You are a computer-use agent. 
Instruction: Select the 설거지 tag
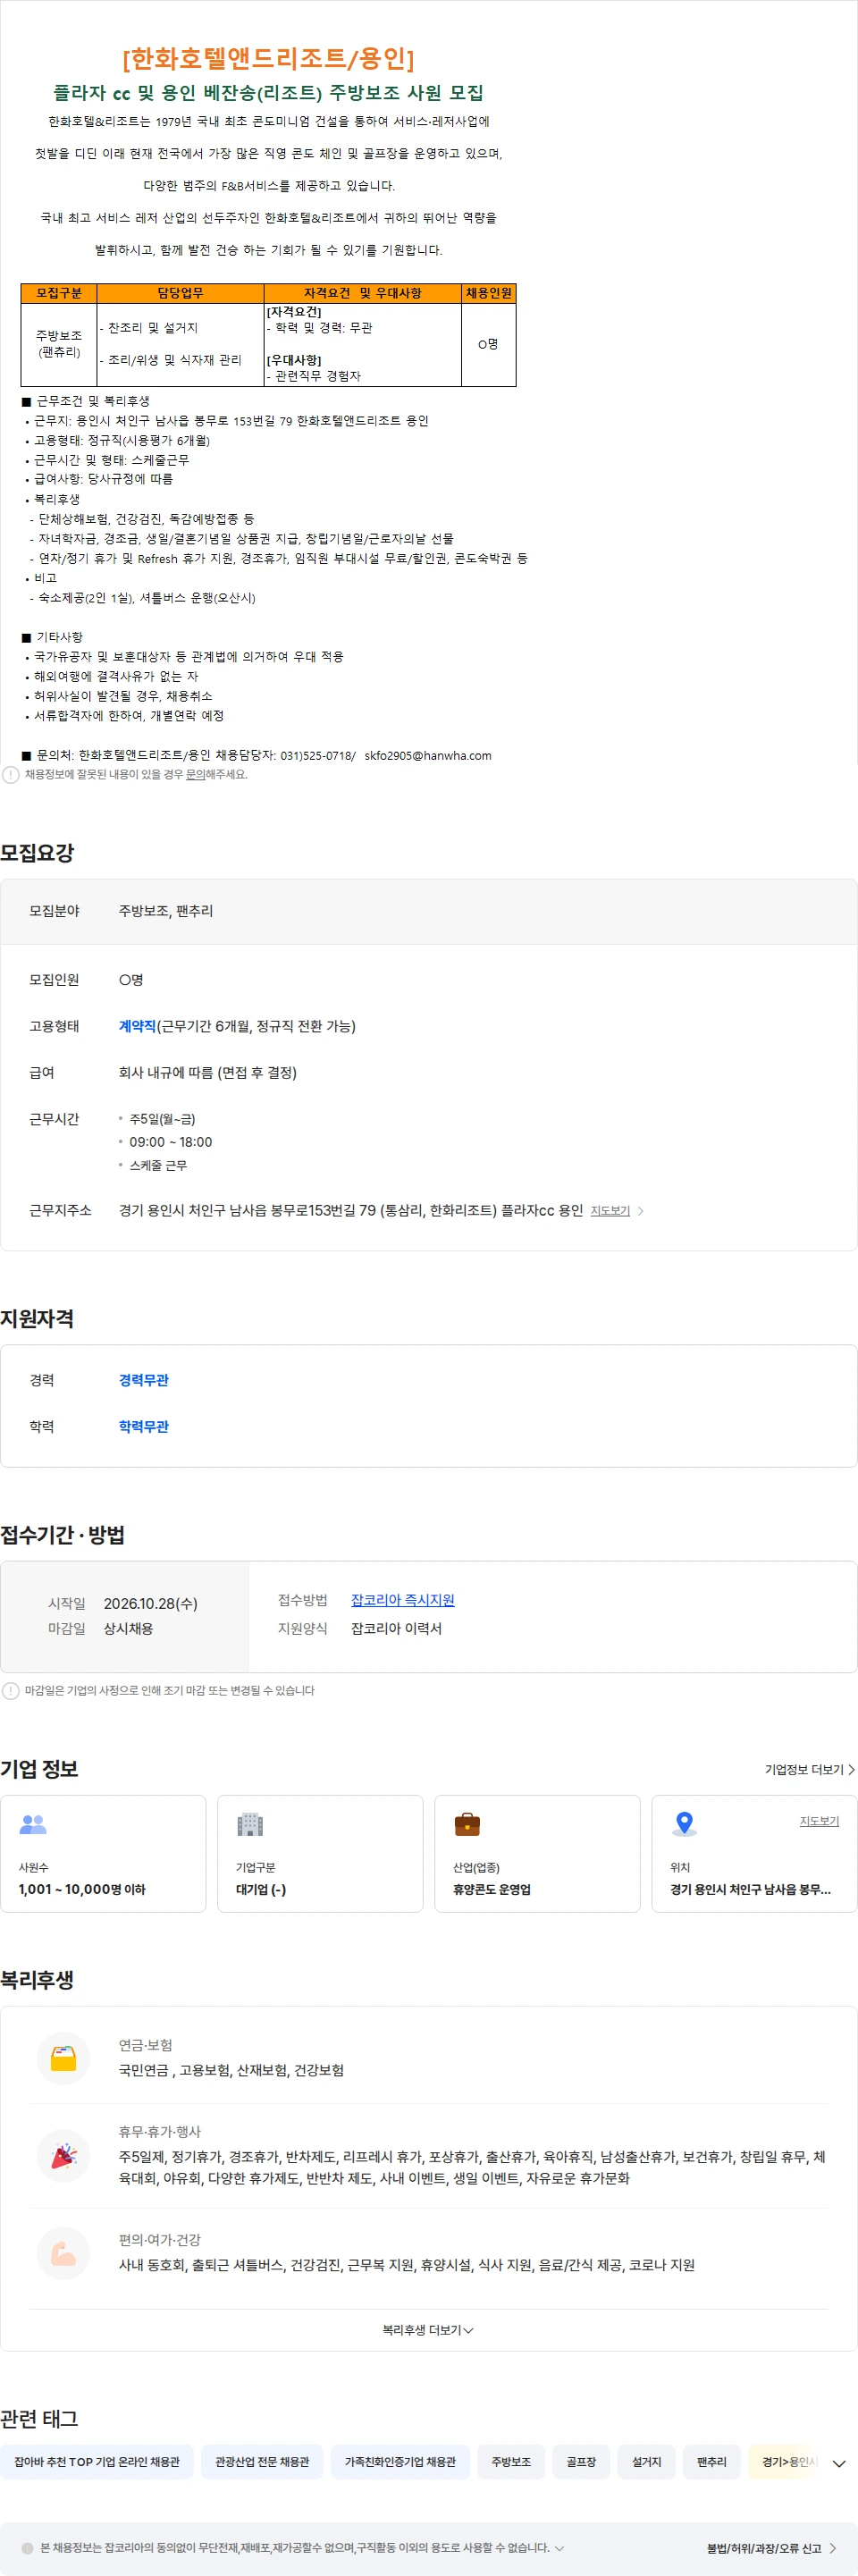646,2462
